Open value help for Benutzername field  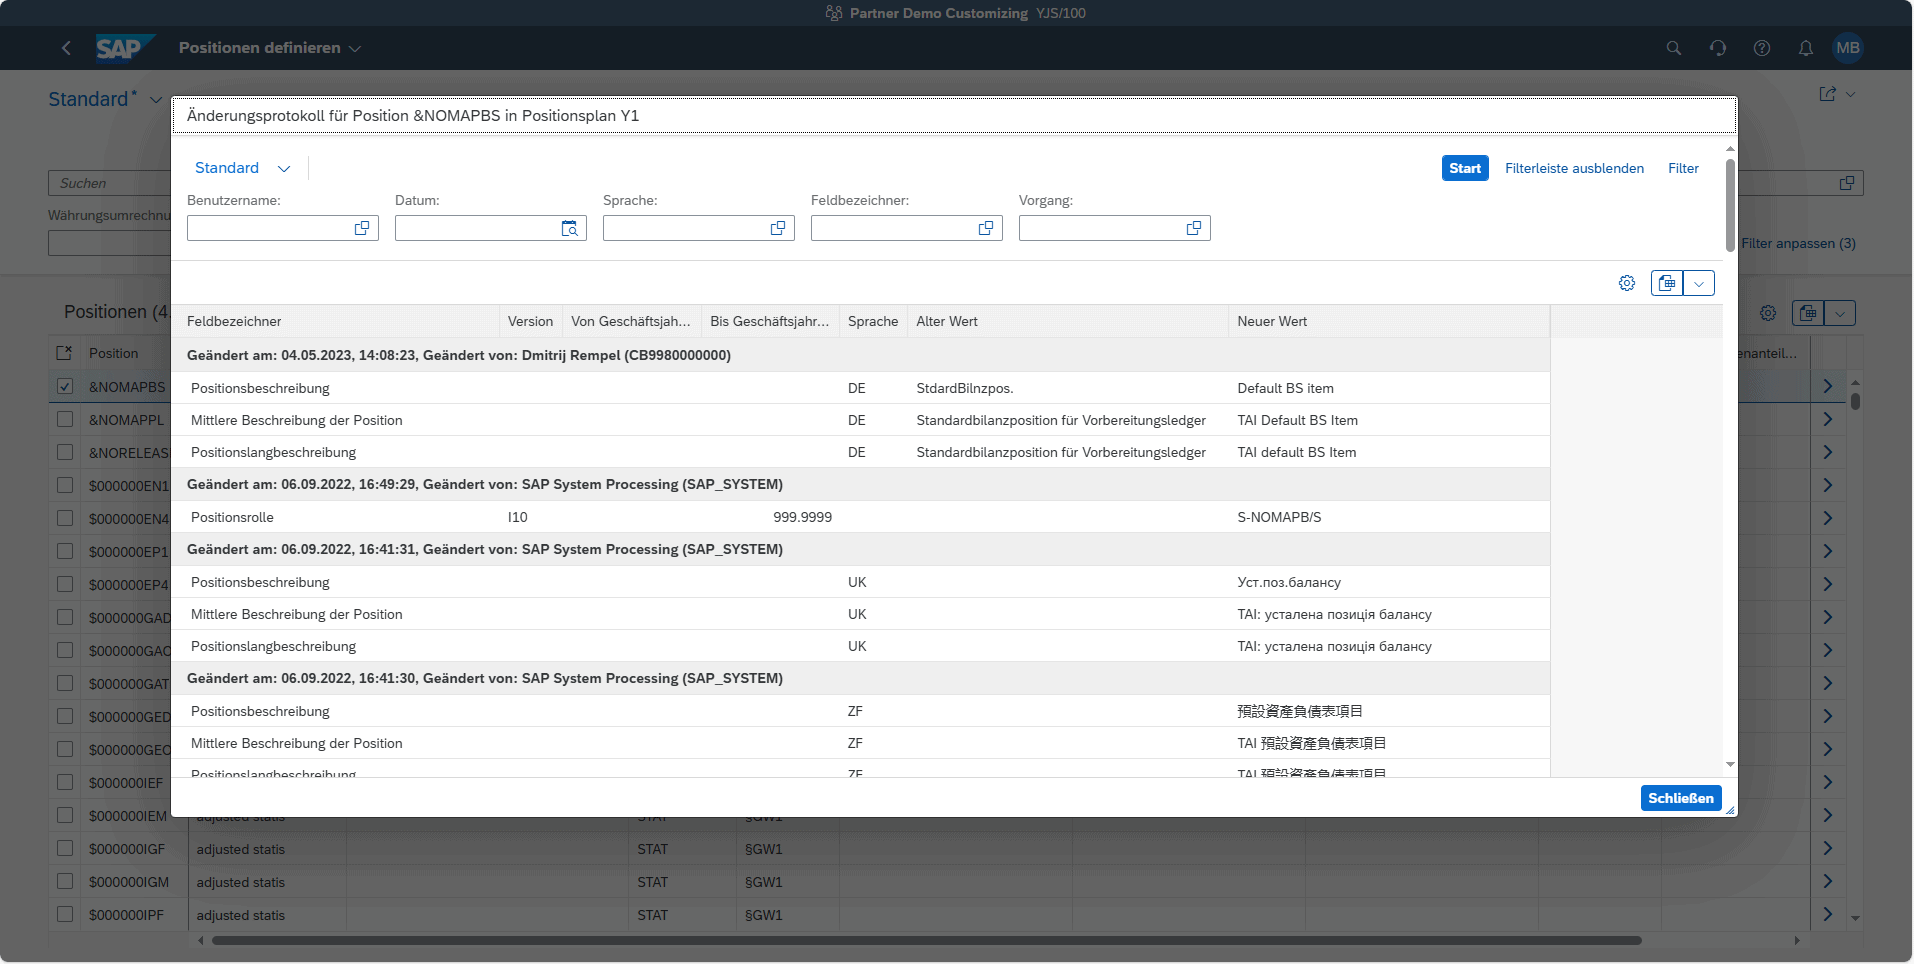pos(362,228)
